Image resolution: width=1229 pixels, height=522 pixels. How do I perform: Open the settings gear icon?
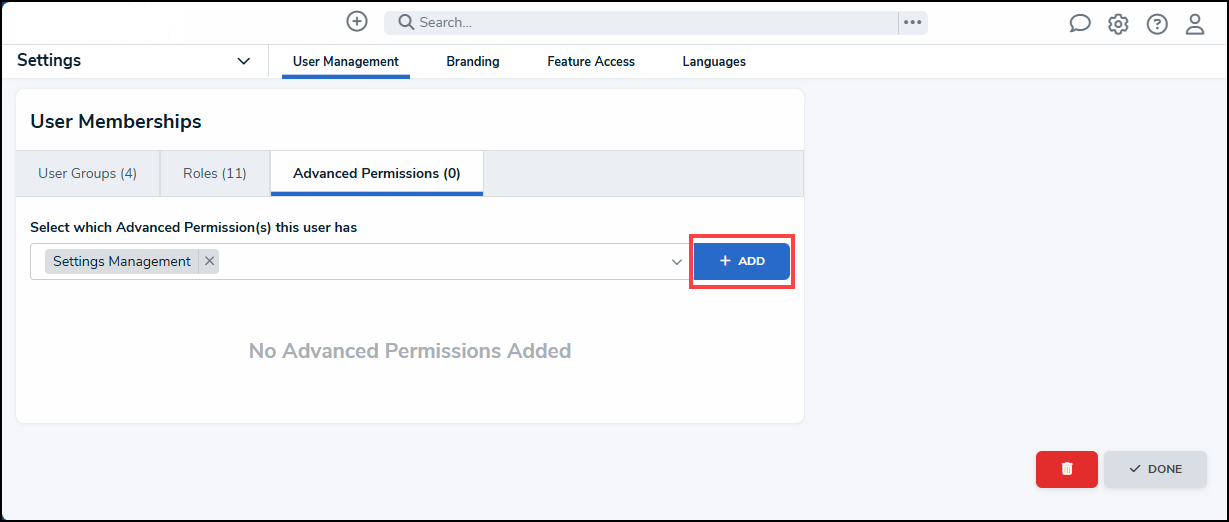click(x=1118, y=24)
